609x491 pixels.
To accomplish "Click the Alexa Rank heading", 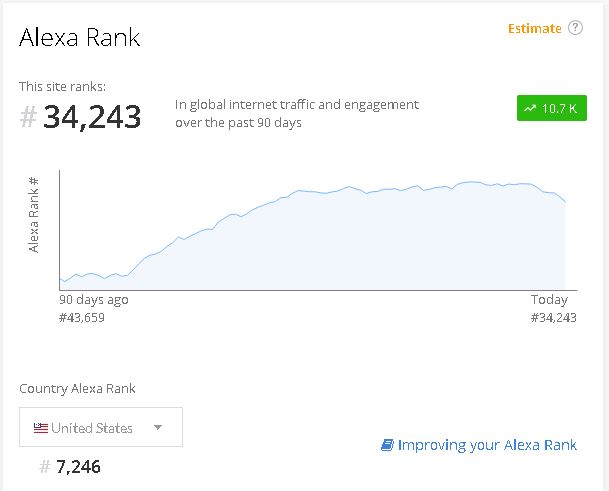I will tap(80, 38).
